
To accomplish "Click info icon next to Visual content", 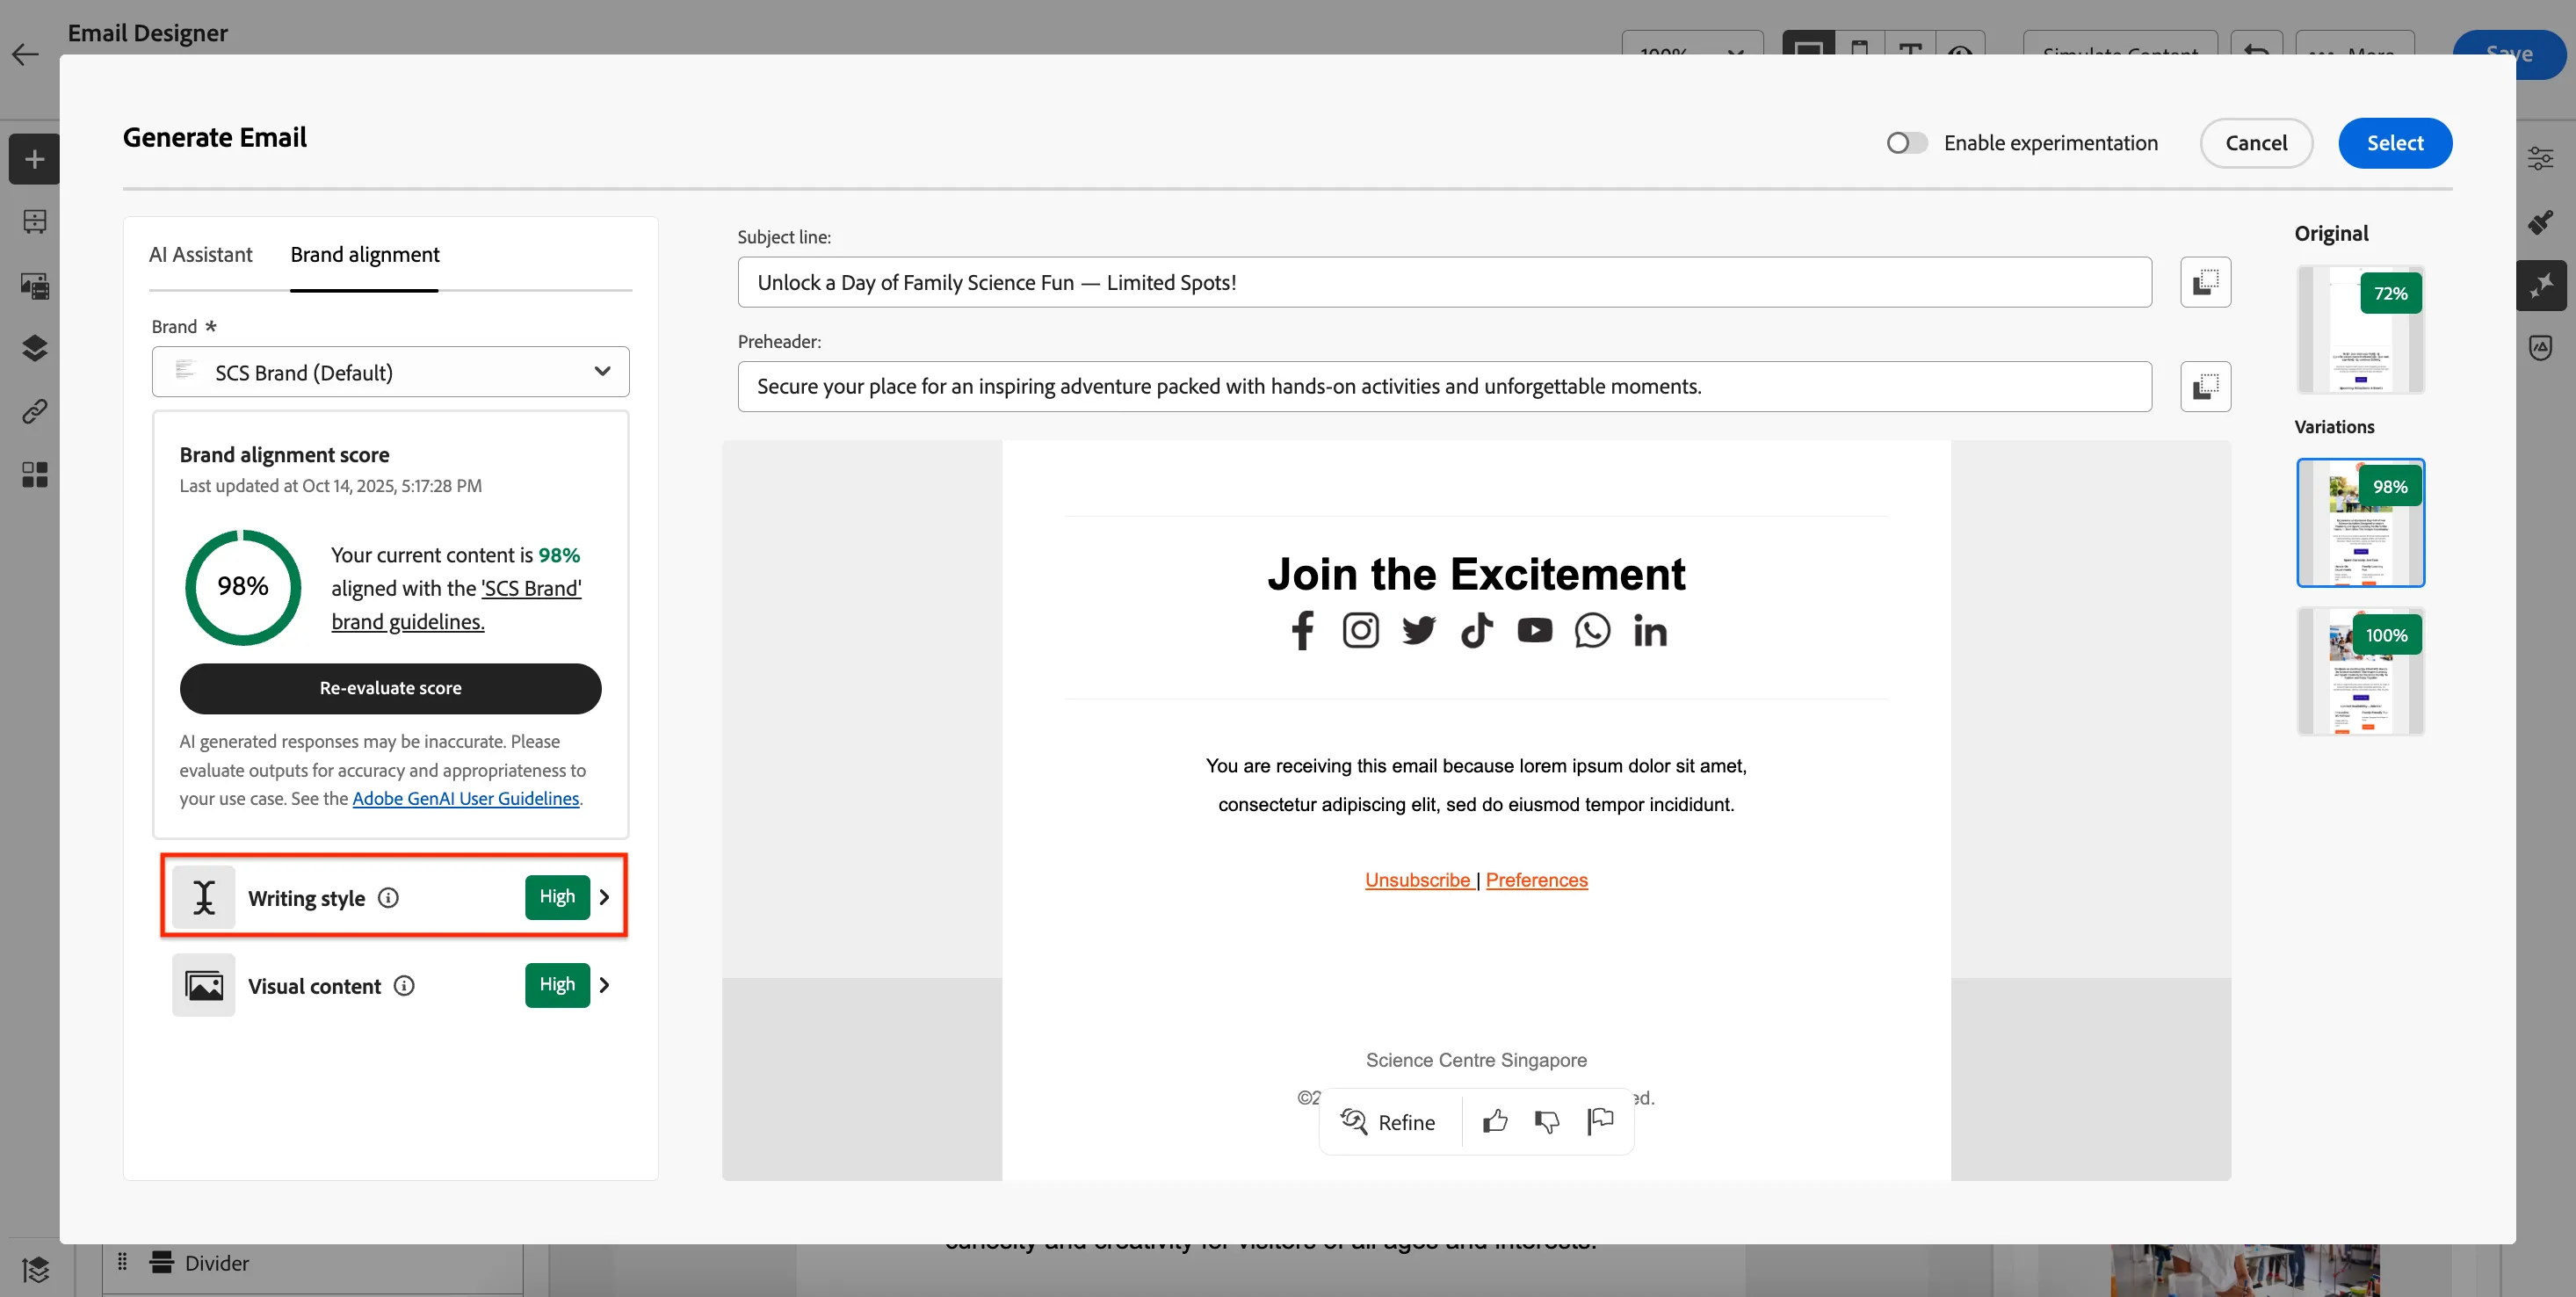I will pos(404,985).
